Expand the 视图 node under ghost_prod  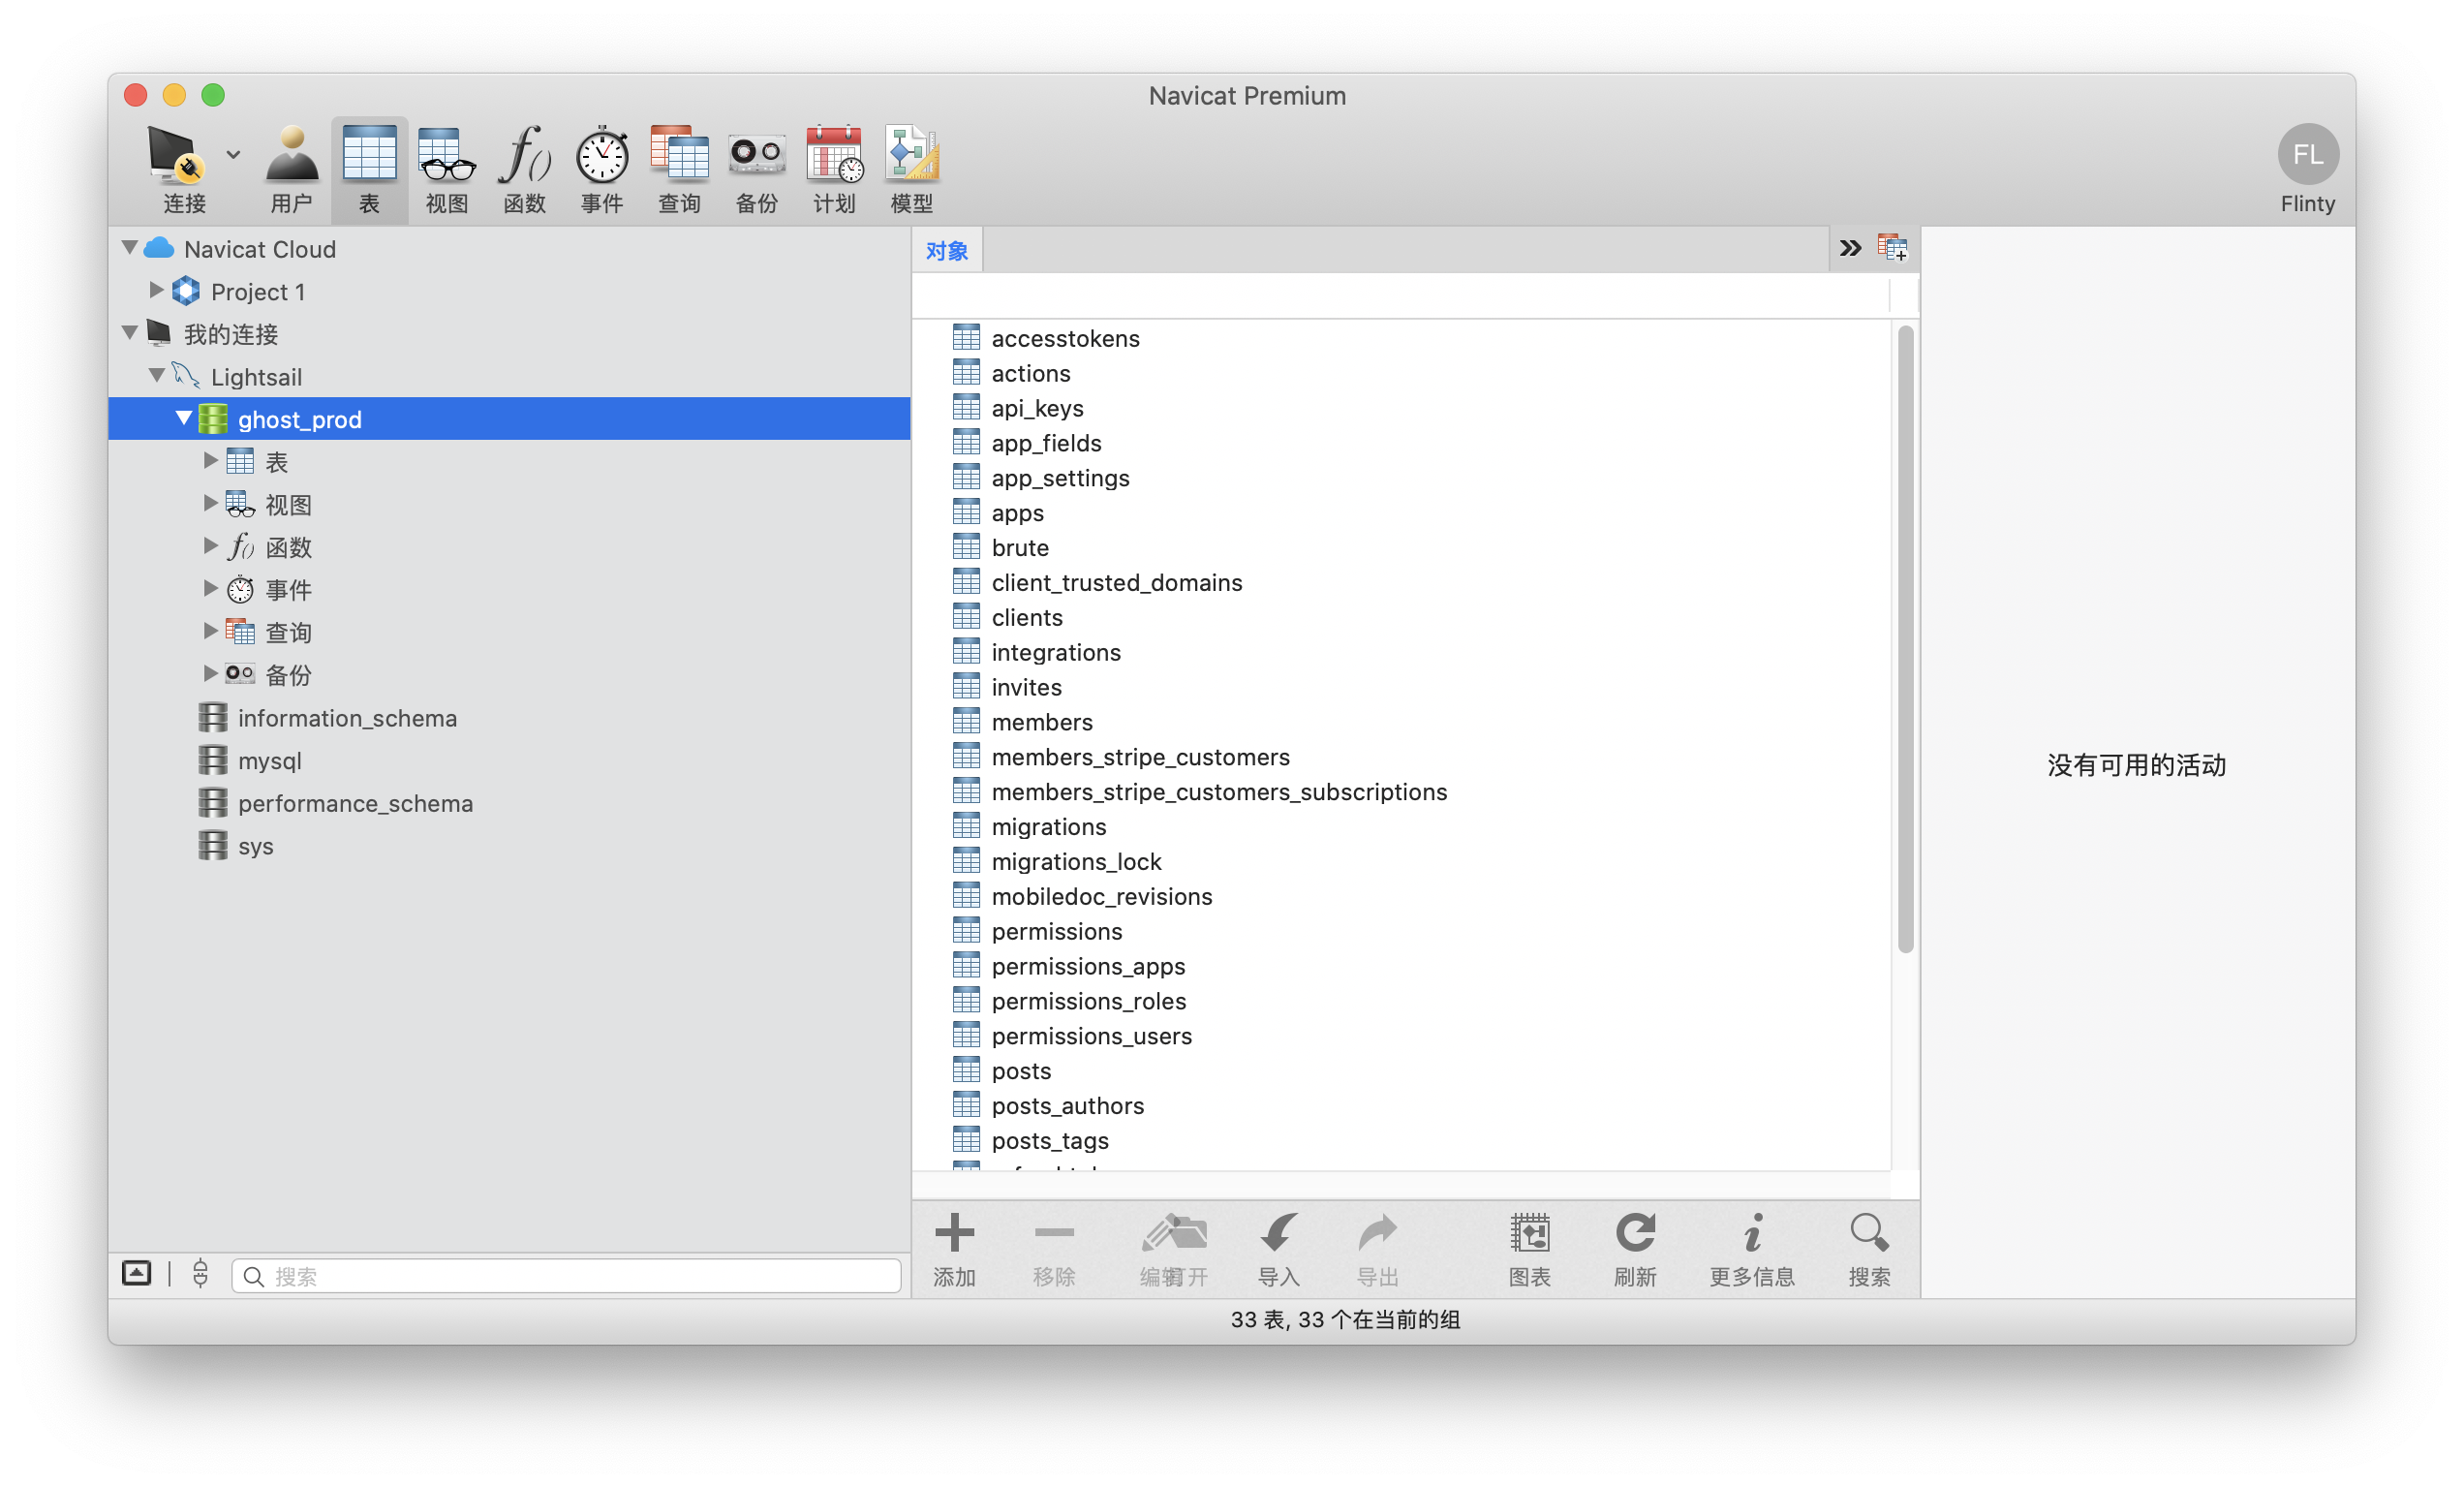point(210,503)
